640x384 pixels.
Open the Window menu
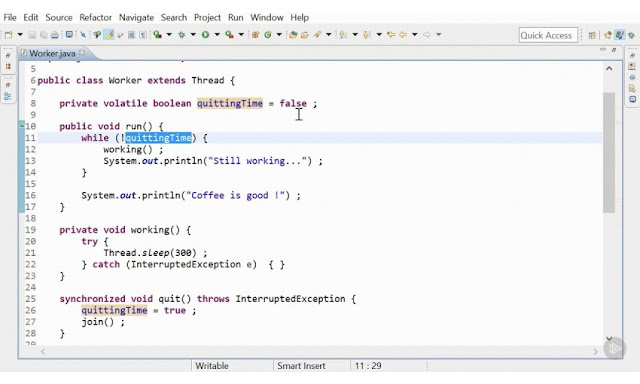tap(267, 18)
